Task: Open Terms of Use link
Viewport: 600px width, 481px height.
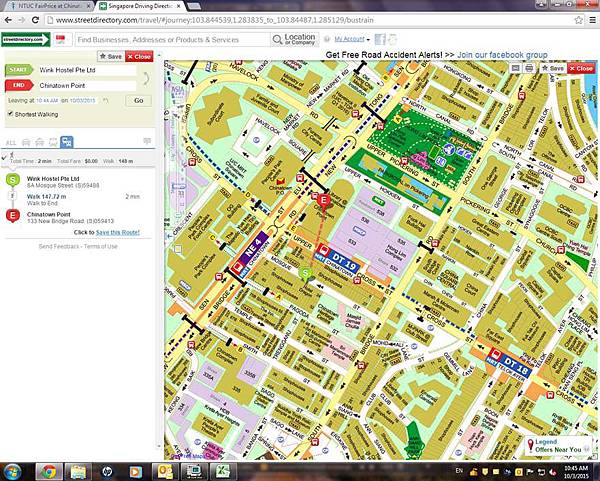Action: 101,246
